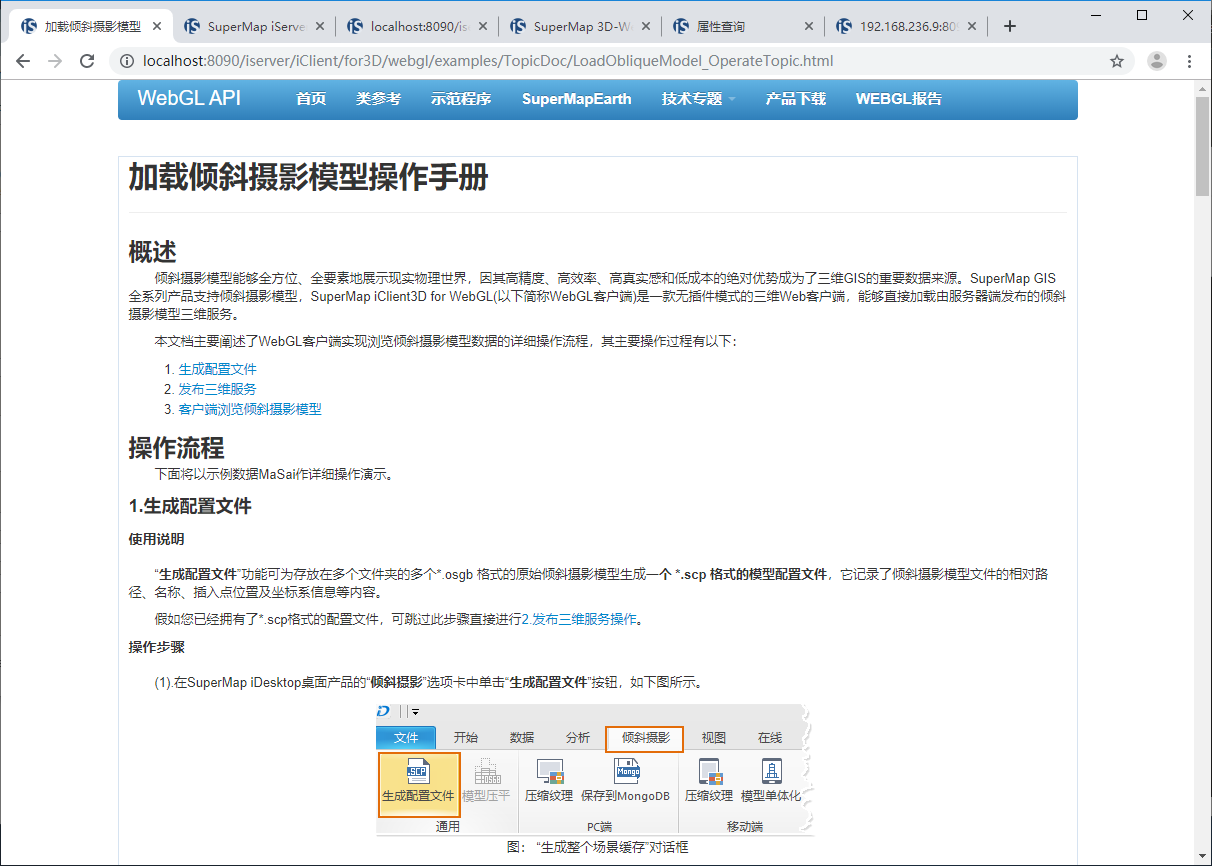Viewport: 1212px width, 866px height.
Task: Switch to the SuperMap 3D-W tab
Action: tap(579, 27)
